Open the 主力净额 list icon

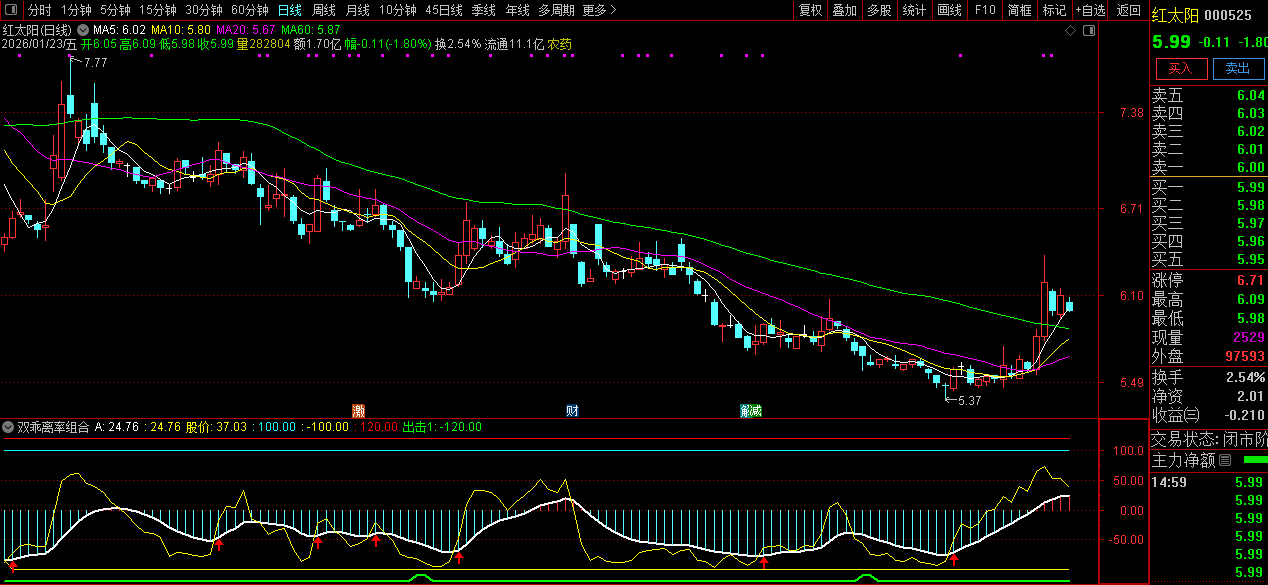pyautogui.click(x=1225, y=461)
